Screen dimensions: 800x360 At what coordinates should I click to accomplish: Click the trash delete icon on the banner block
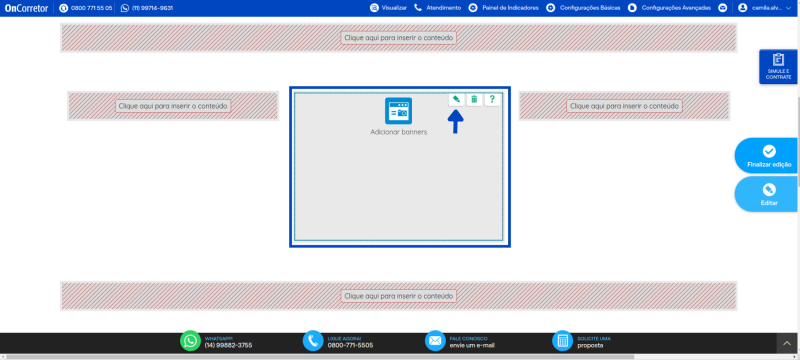pos(474,99)
